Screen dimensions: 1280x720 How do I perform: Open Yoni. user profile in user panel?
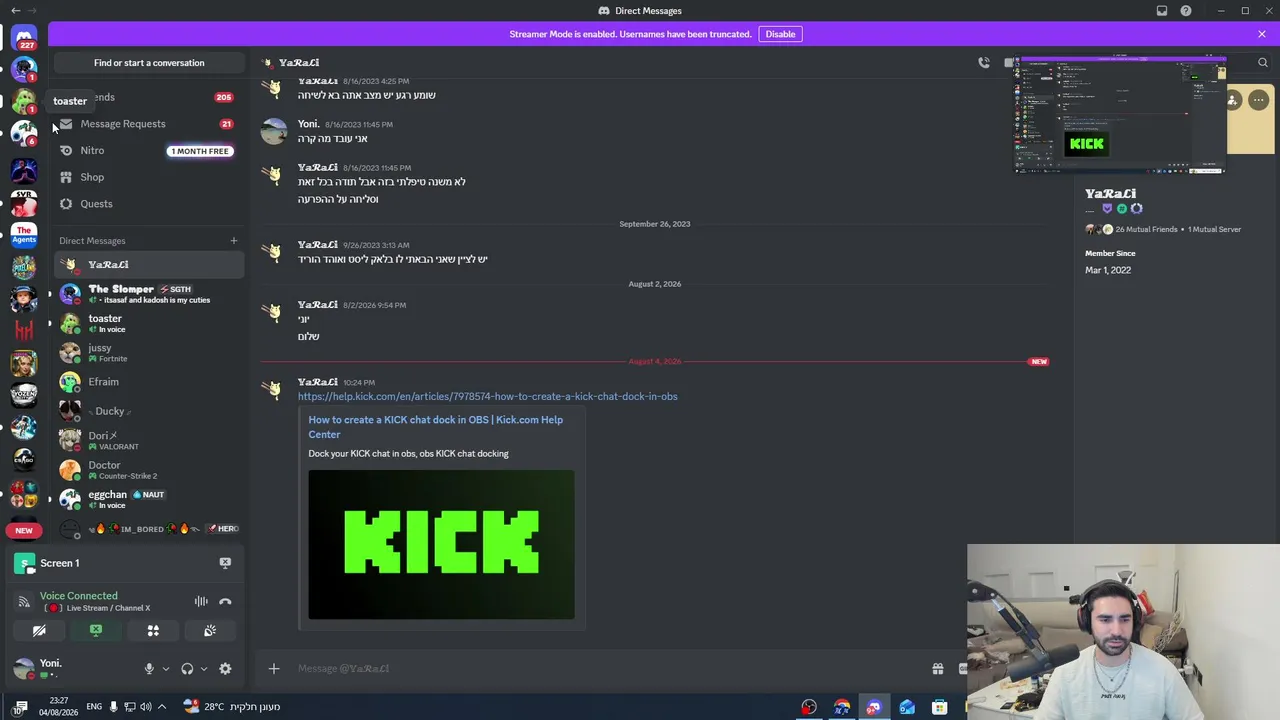(x=72, y=669)
